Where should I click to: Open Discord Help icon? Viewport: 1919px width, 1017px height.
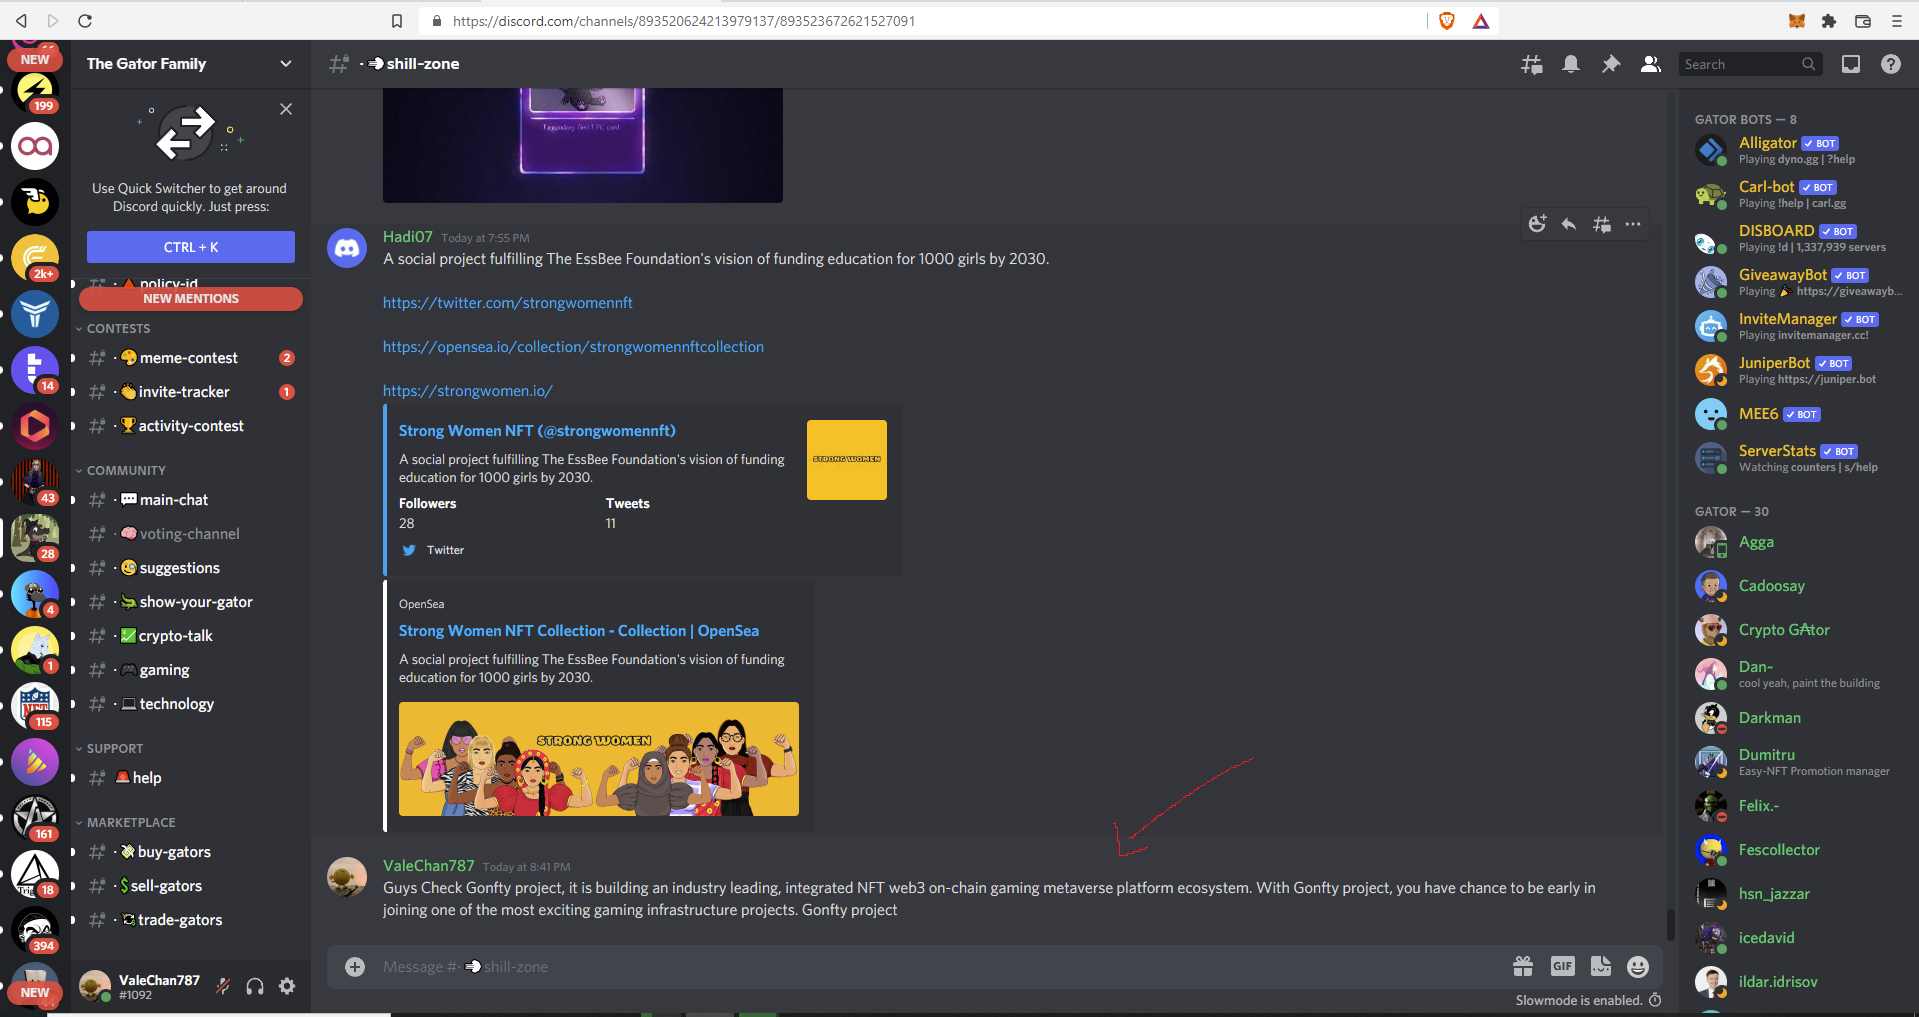(1890, 64)
